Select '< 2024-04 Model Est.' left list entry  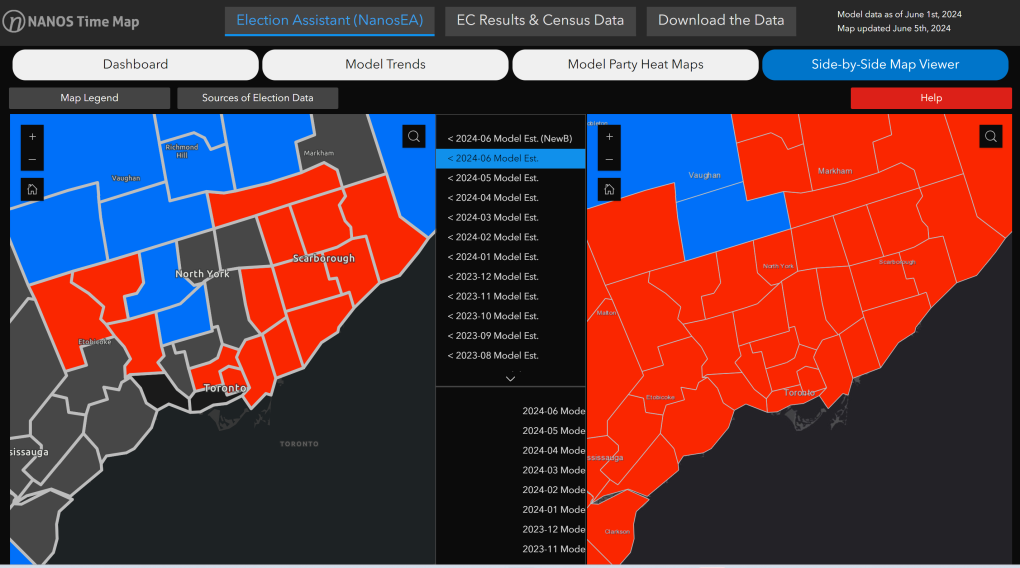(x=511, y=198)
